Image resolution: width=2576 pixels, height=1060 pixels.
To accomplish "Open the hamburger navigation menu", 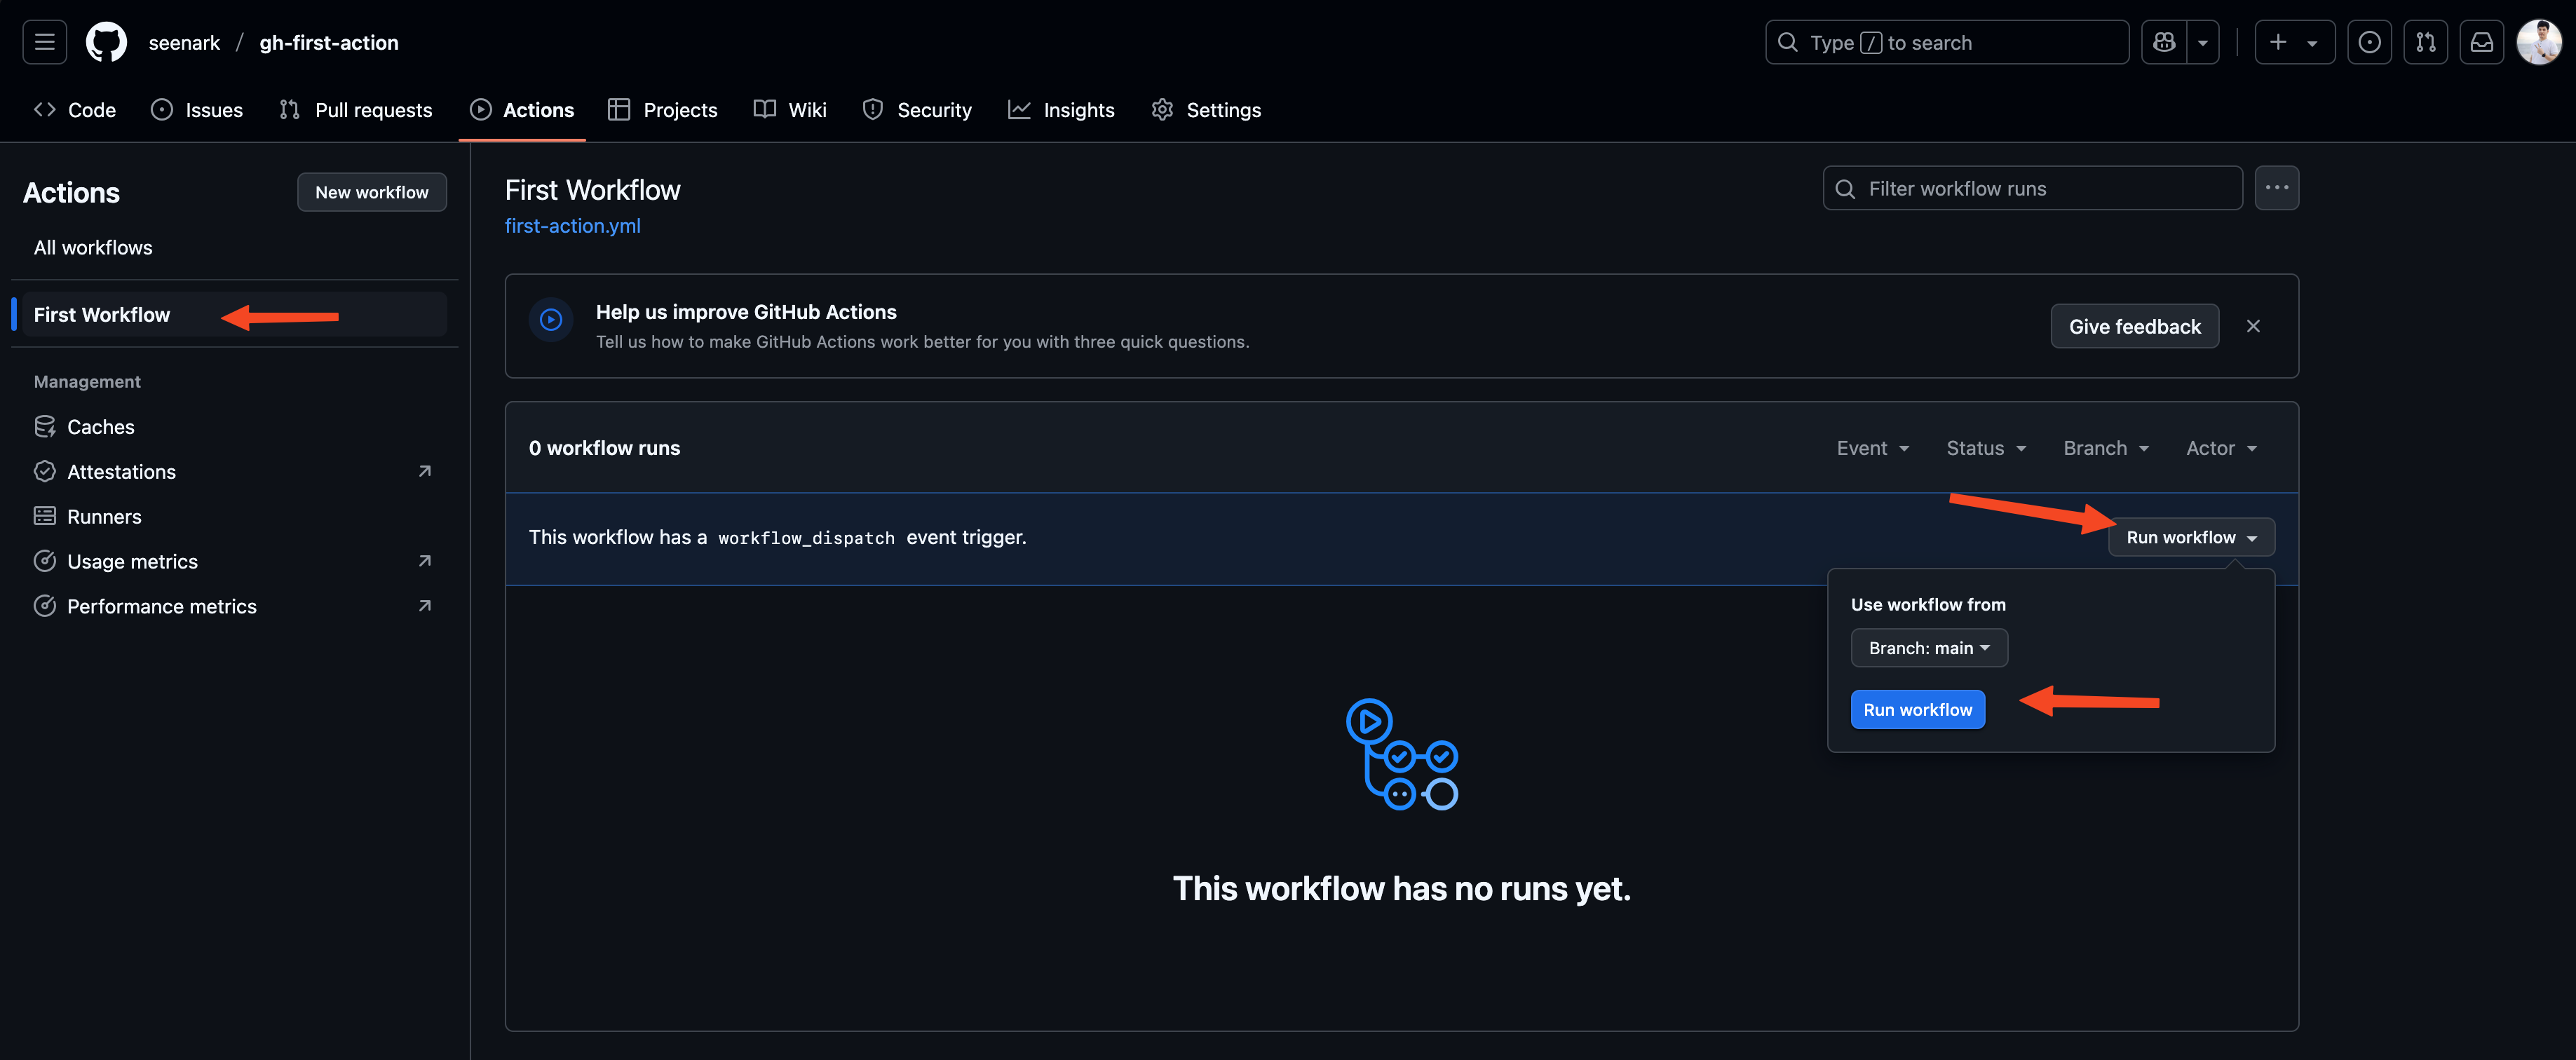I will (44, 42).
